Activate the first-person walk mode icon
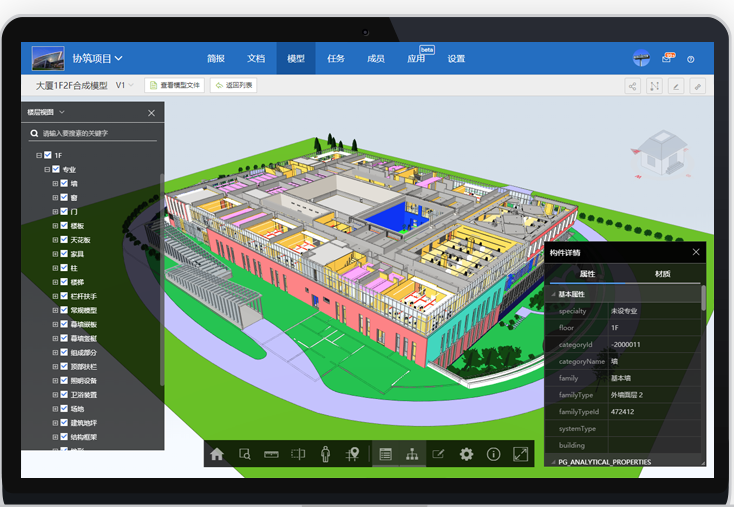This screenshot has height=507, width=734. point(325,454)
